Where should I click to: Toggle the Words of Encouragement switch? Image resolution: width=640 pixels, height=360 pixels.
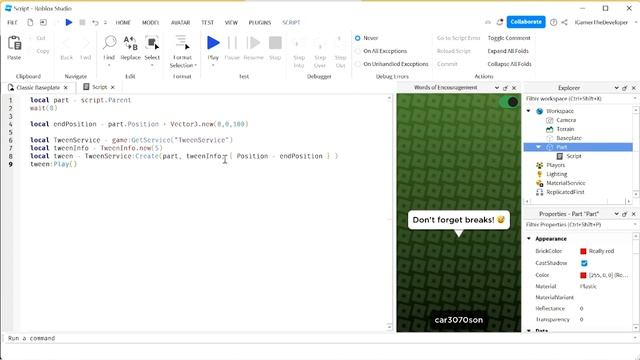click(x=510, y=102)
